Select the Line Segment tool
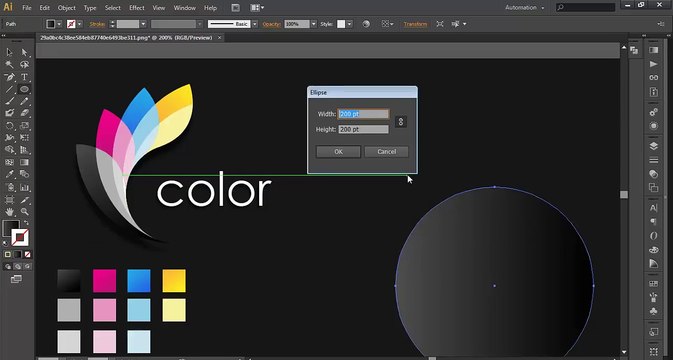The width and height of the screenshot is (673, 360). pos(9,89)
